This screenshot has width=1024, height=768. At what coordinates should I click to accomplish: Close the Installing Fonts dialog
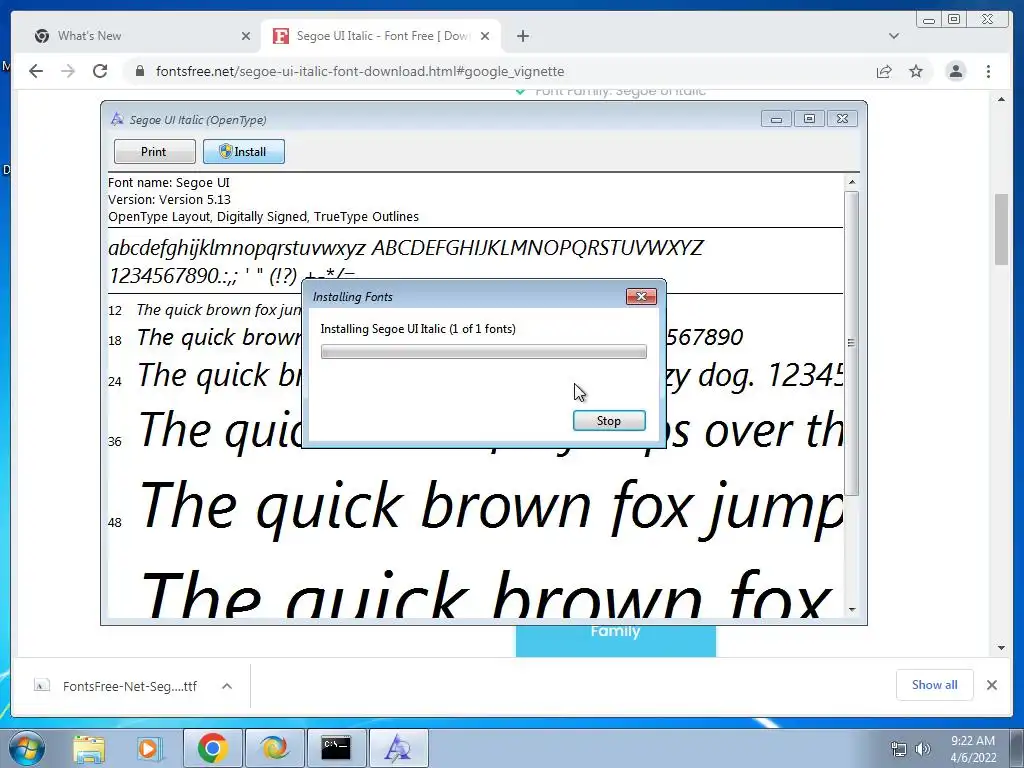641,296
